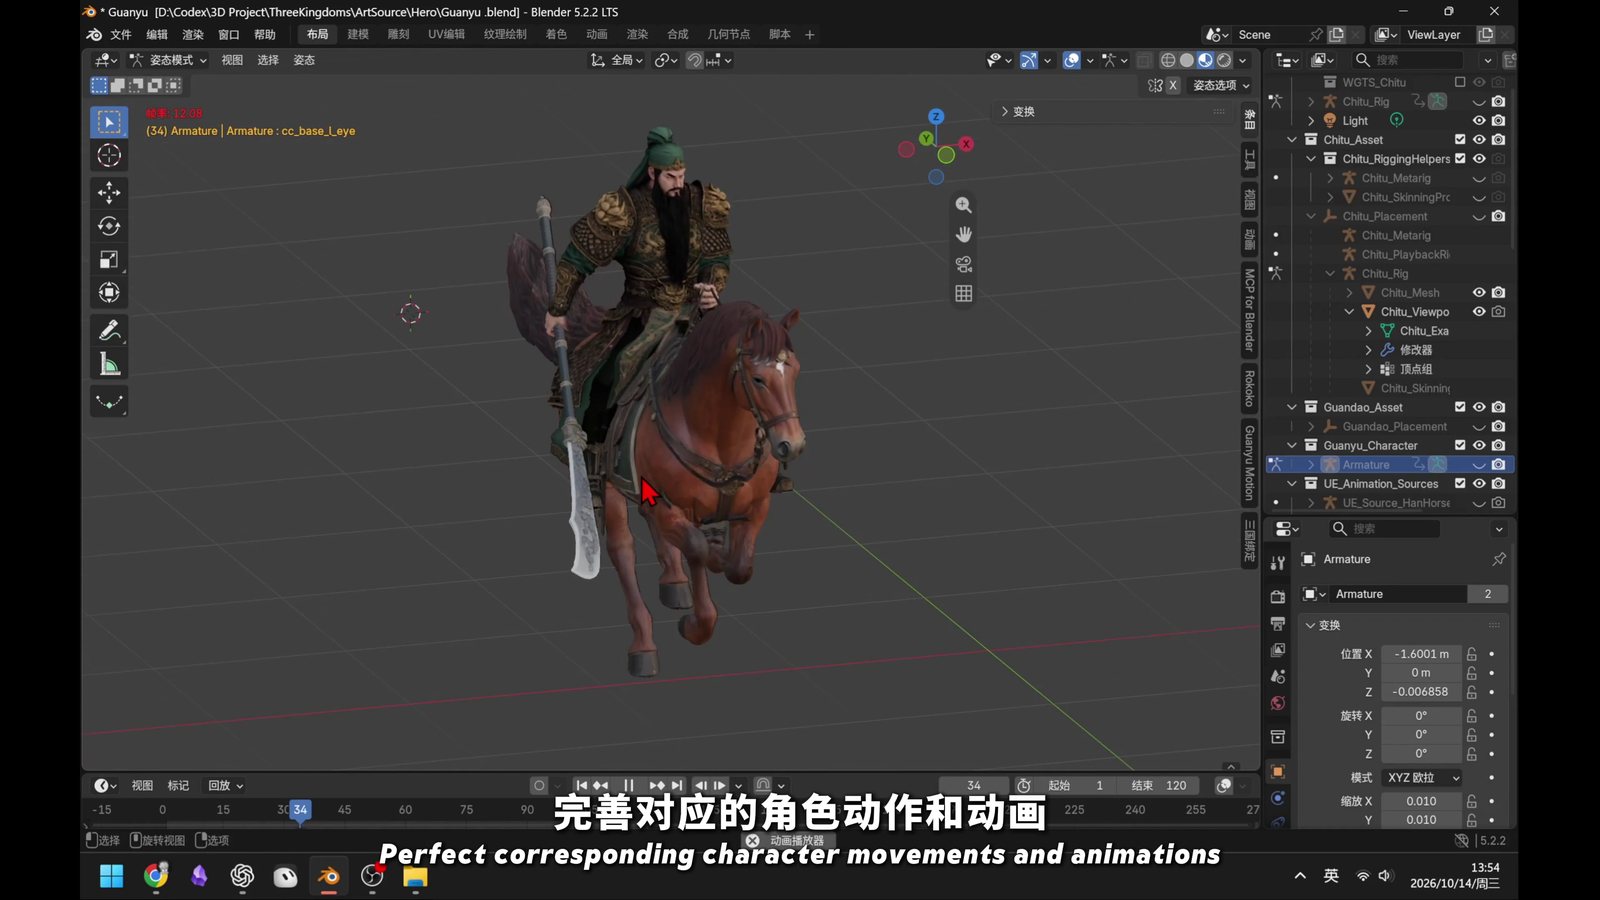
Task: Click the viewport pan hand icon
Action: [963, 234]
